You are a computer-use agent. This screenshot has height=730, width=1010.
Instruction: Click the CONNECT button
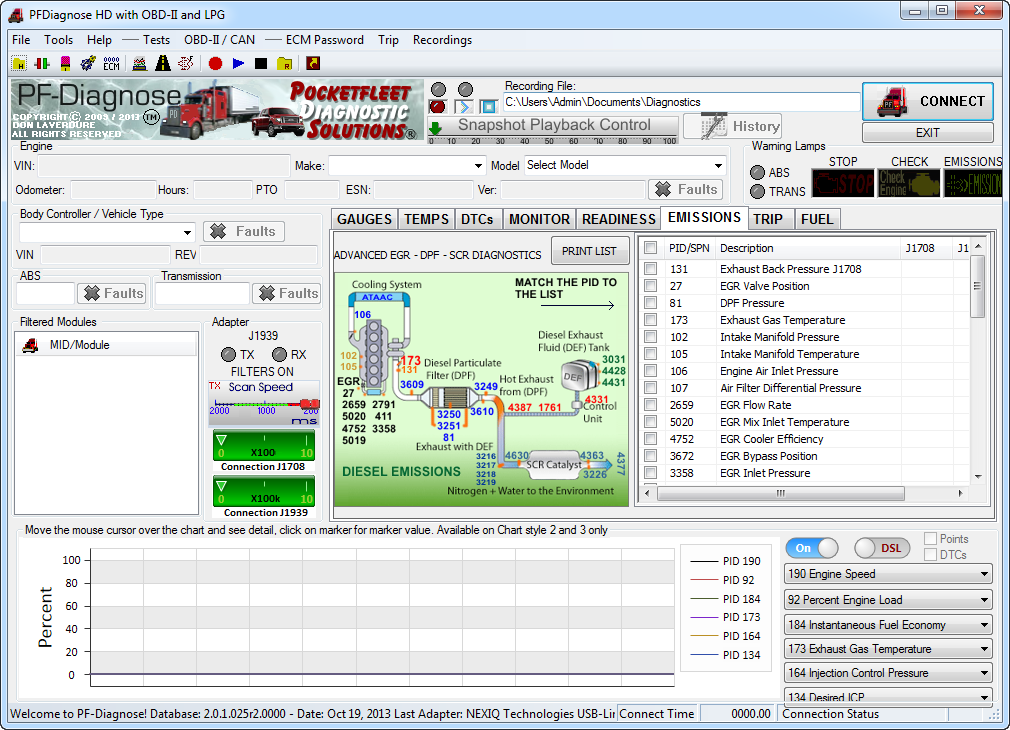pyautogui.click(x=927, y=101)
